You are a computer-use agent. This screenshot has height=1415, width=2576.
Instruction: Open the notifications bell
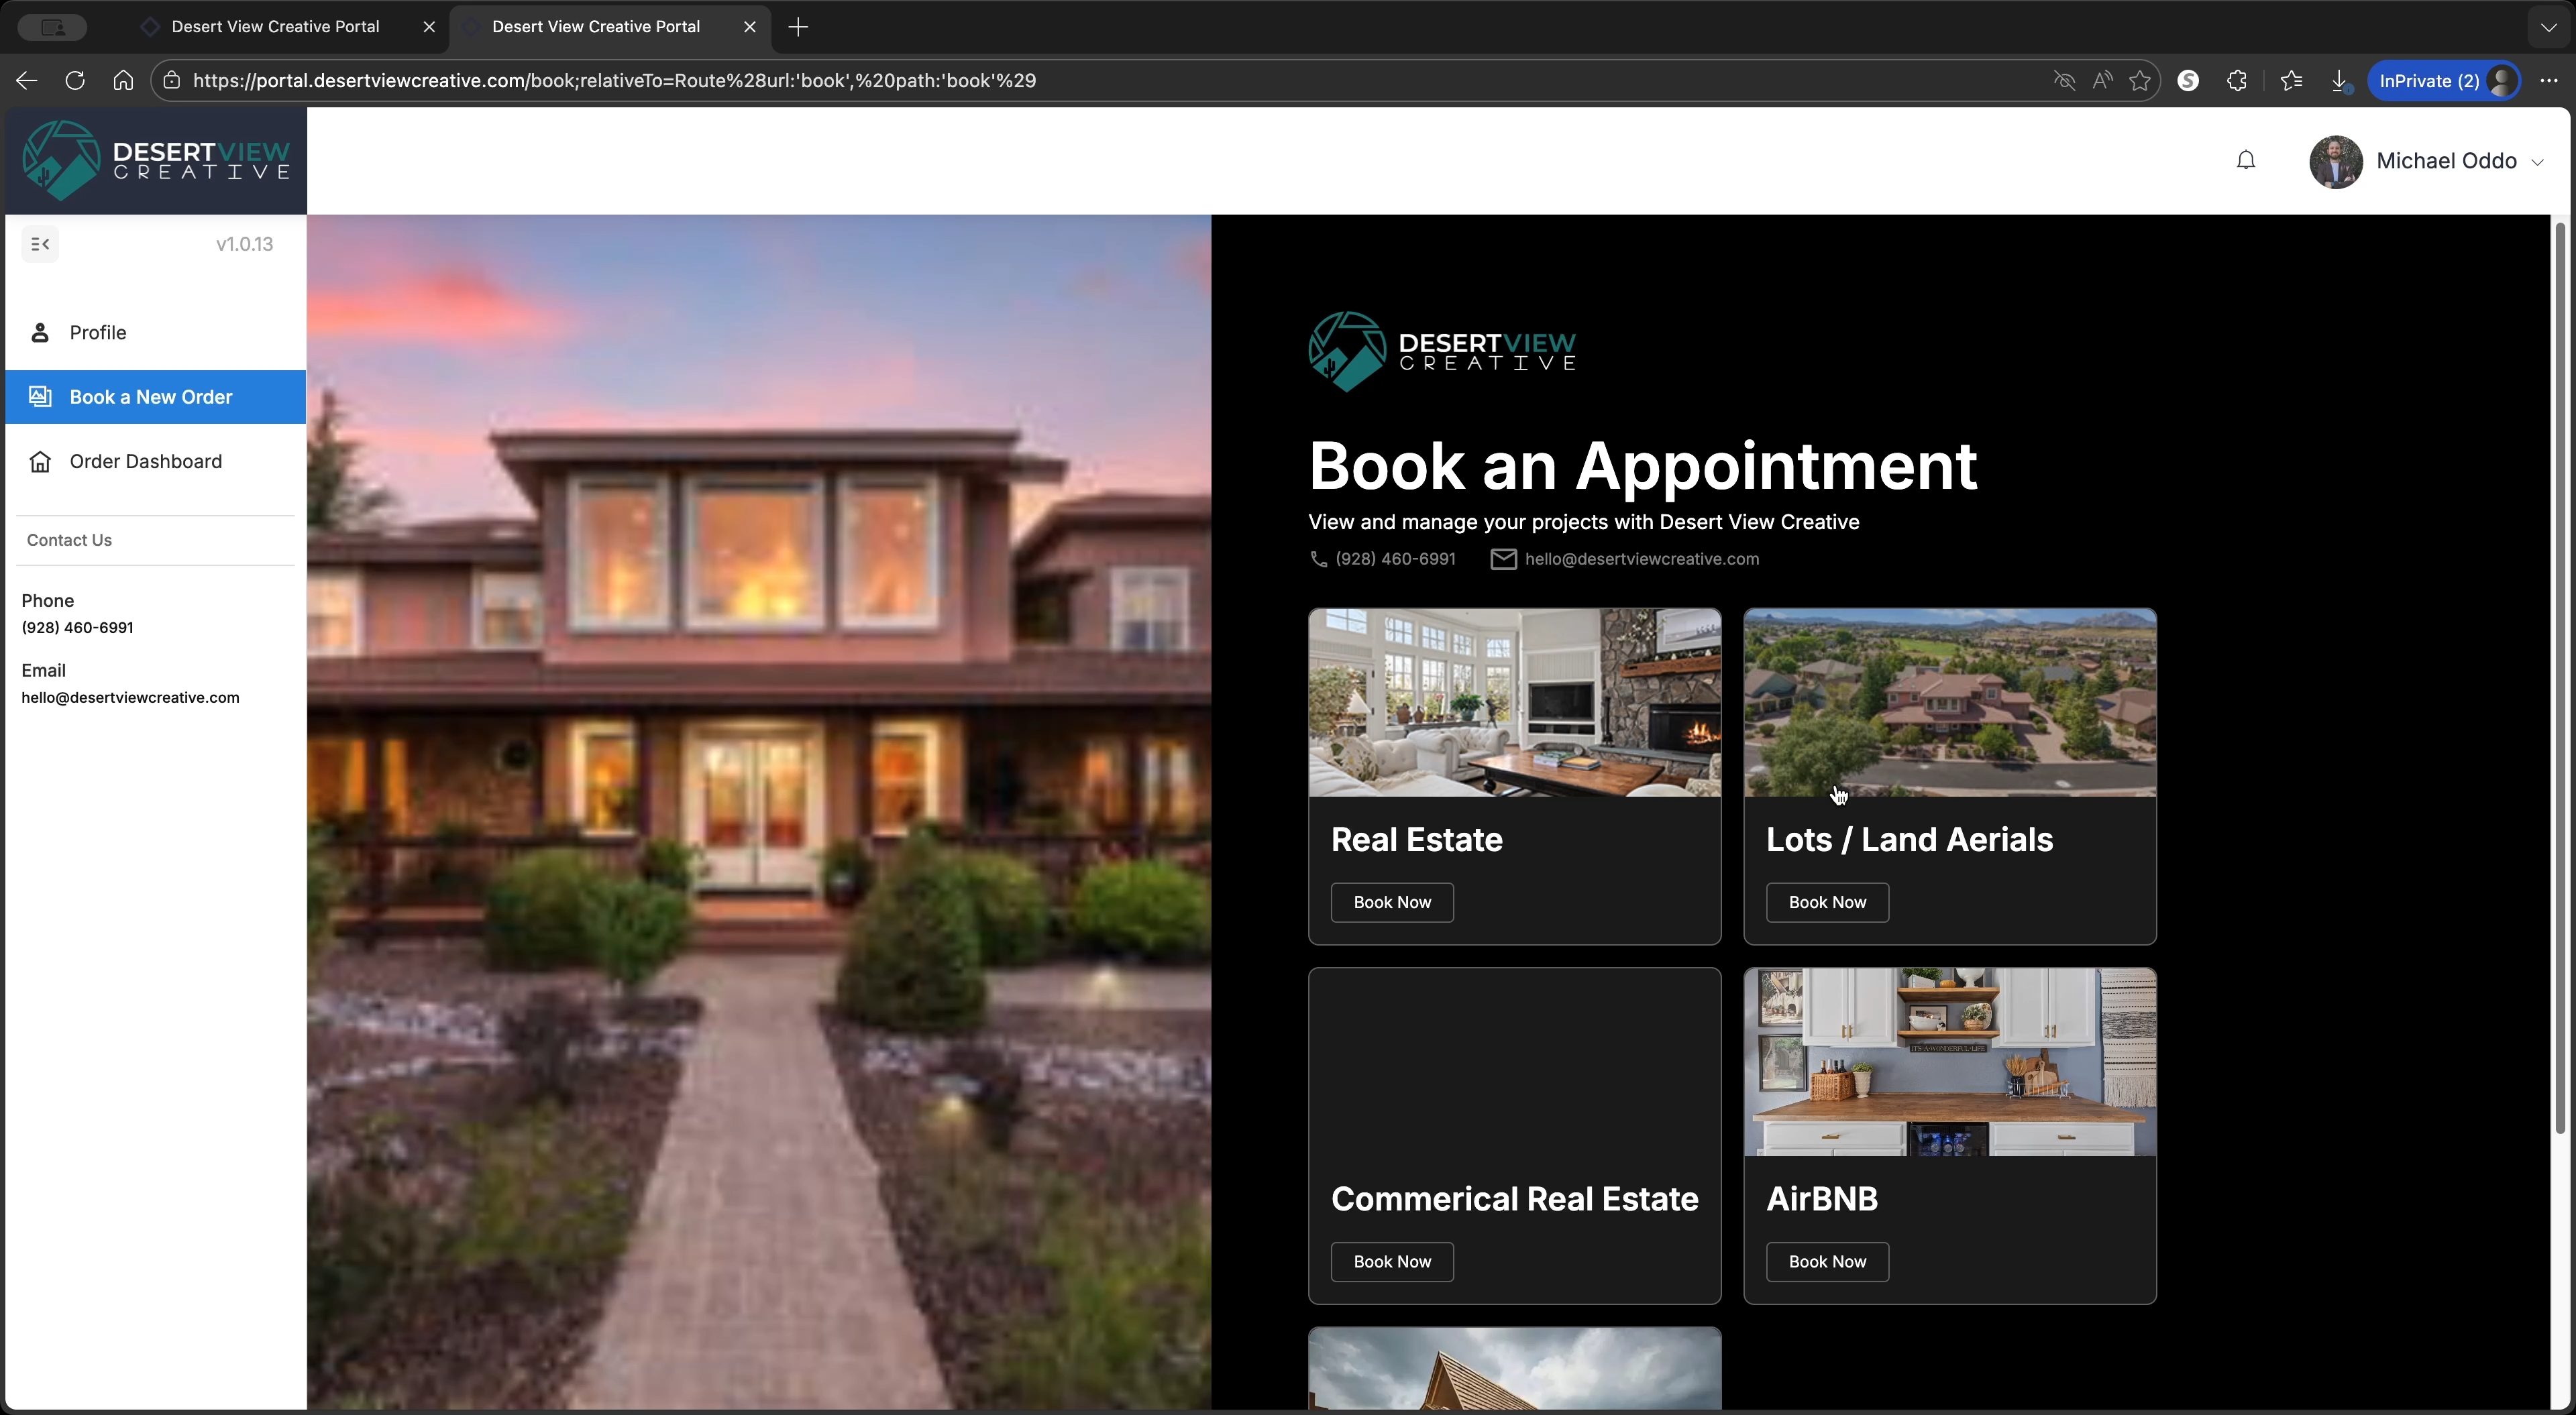2246,161
